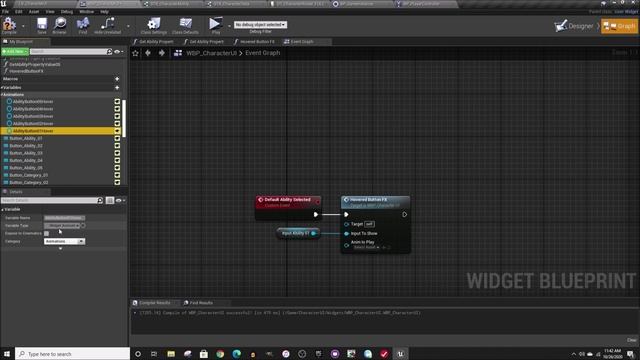Open Asset menu

pyautogui.click(x=34, y=12)
